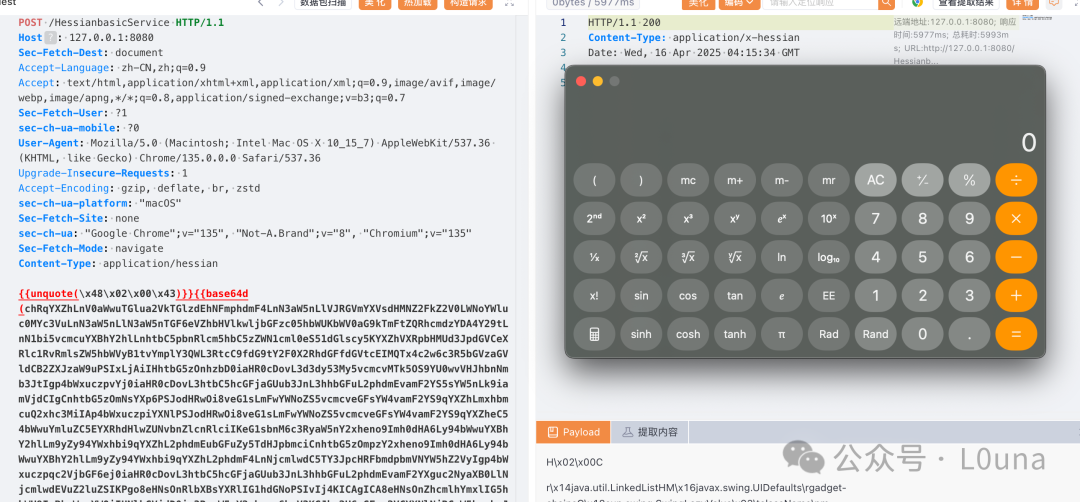
Task: Click the percent key in Calculator
Action: pos(969,180)
